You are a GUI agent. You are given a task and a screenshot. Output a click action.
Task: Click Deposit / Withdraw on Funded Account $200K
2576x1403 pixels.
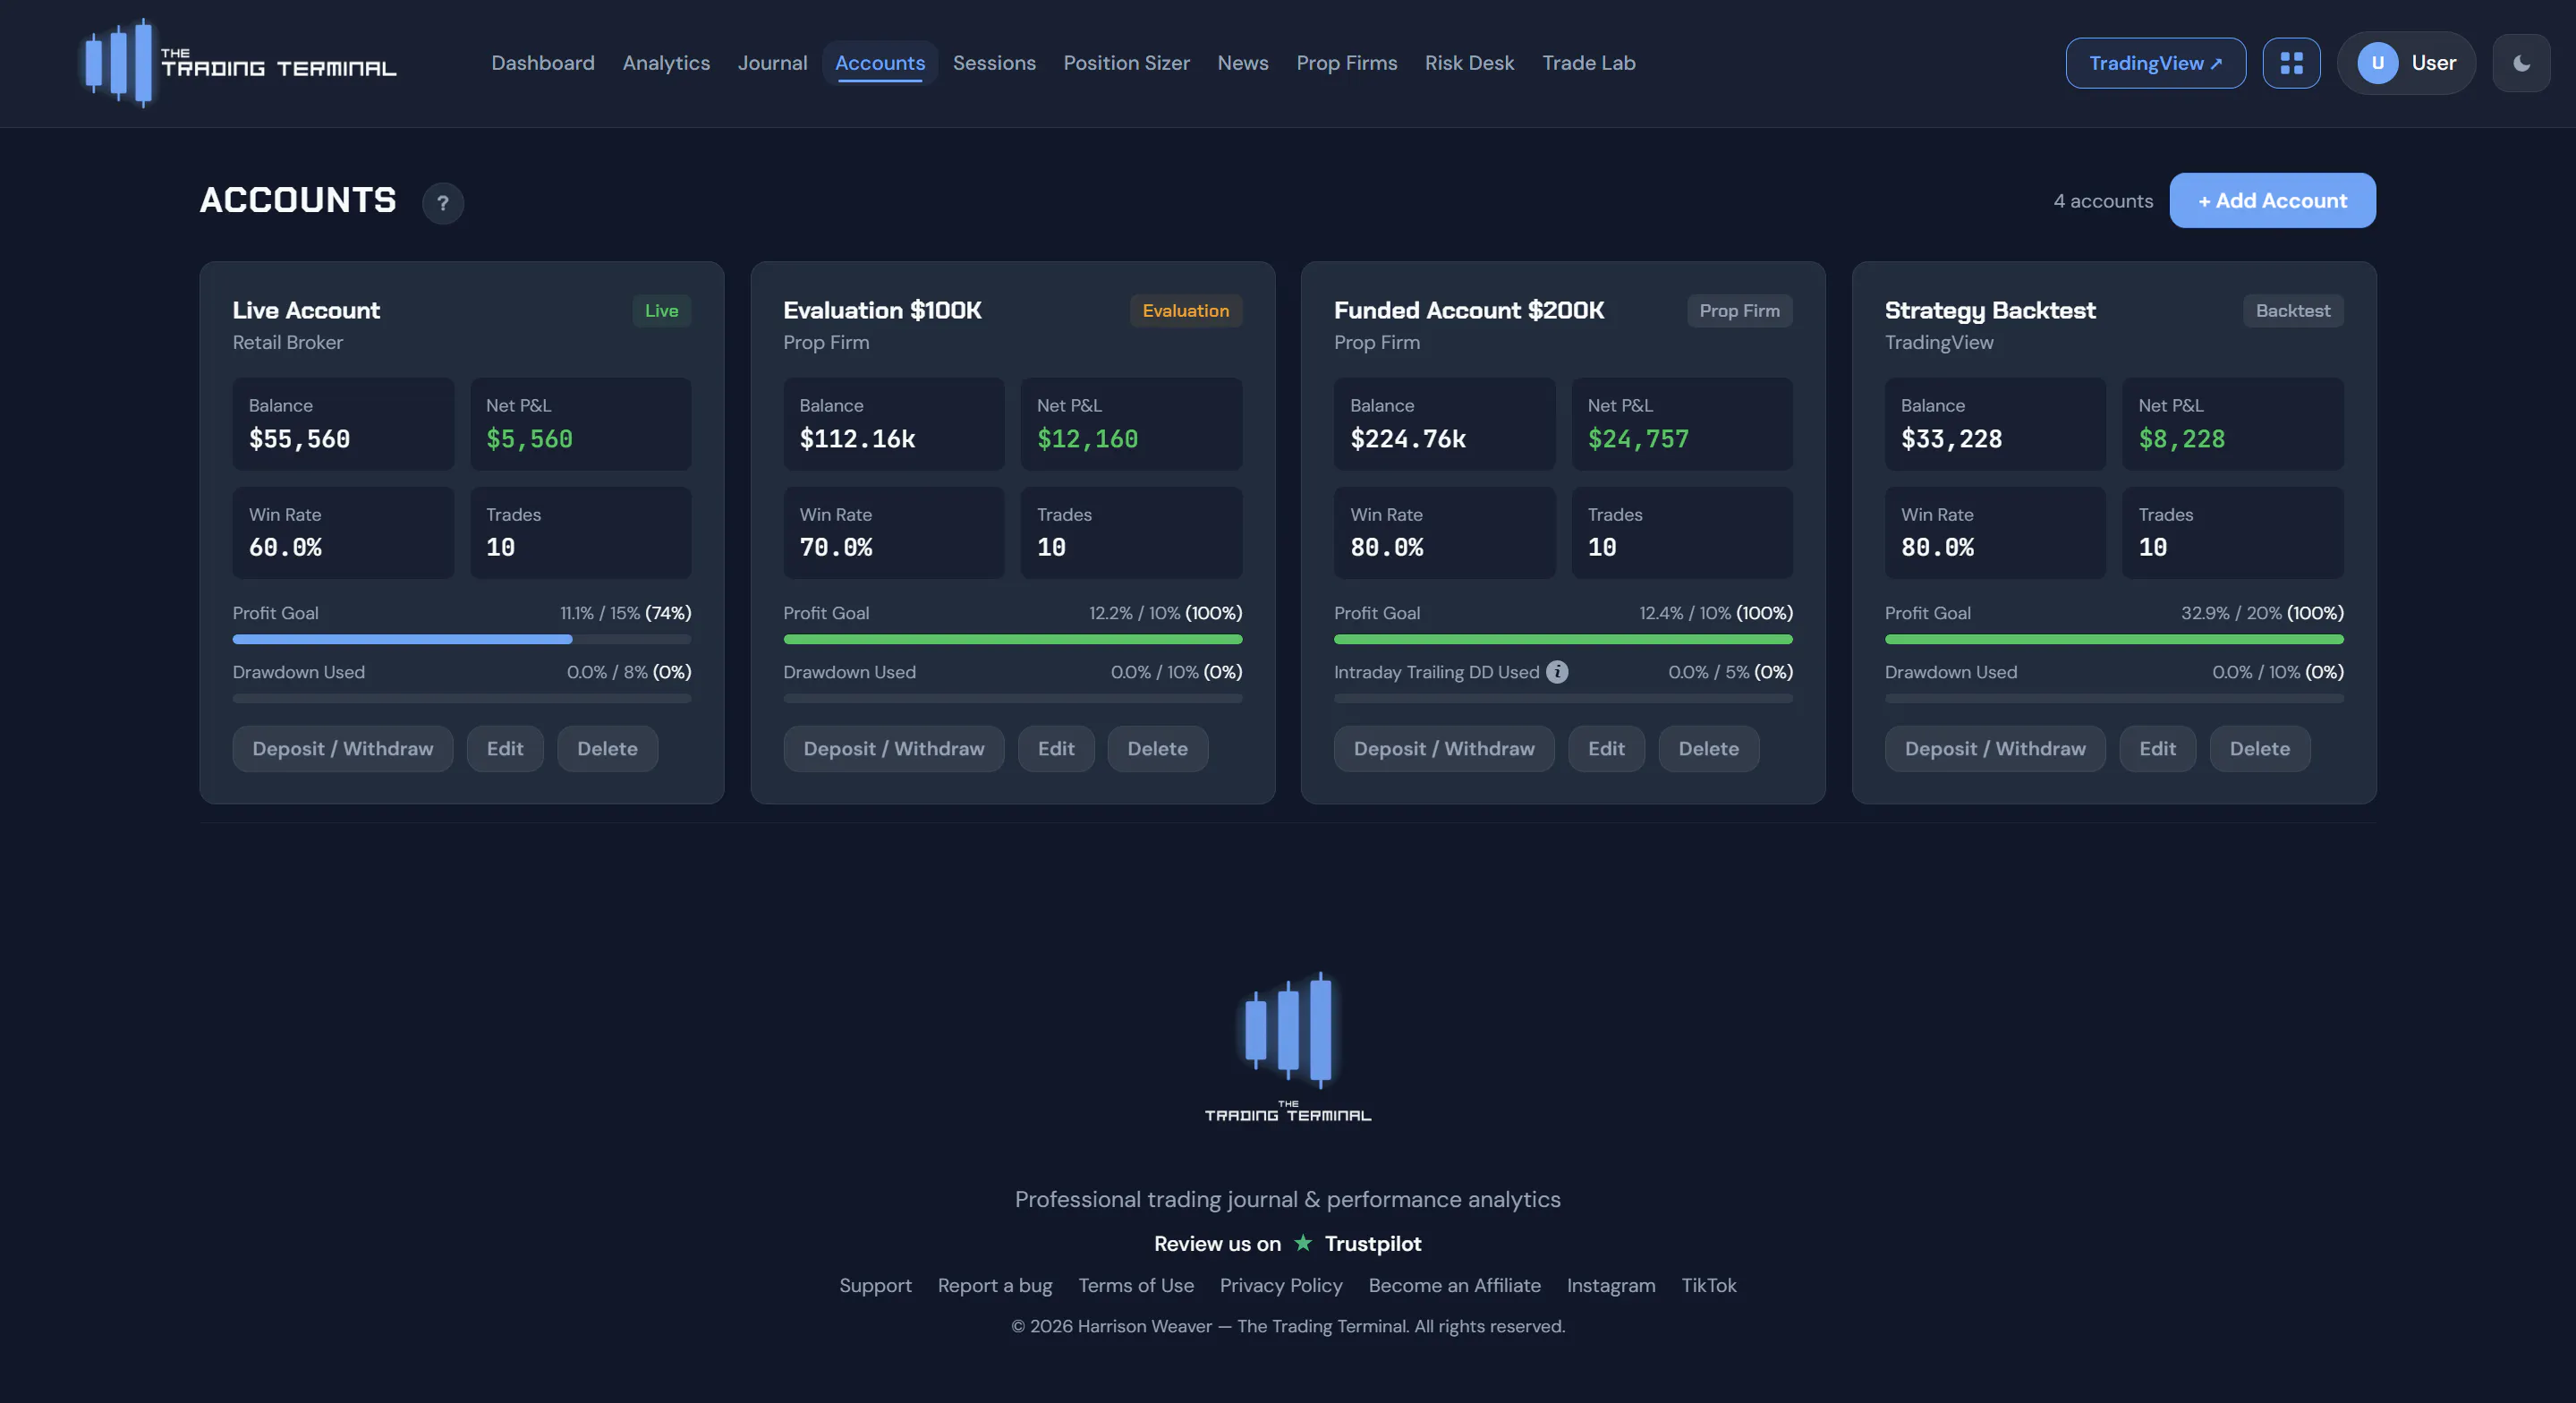(x=1444, y=748)
